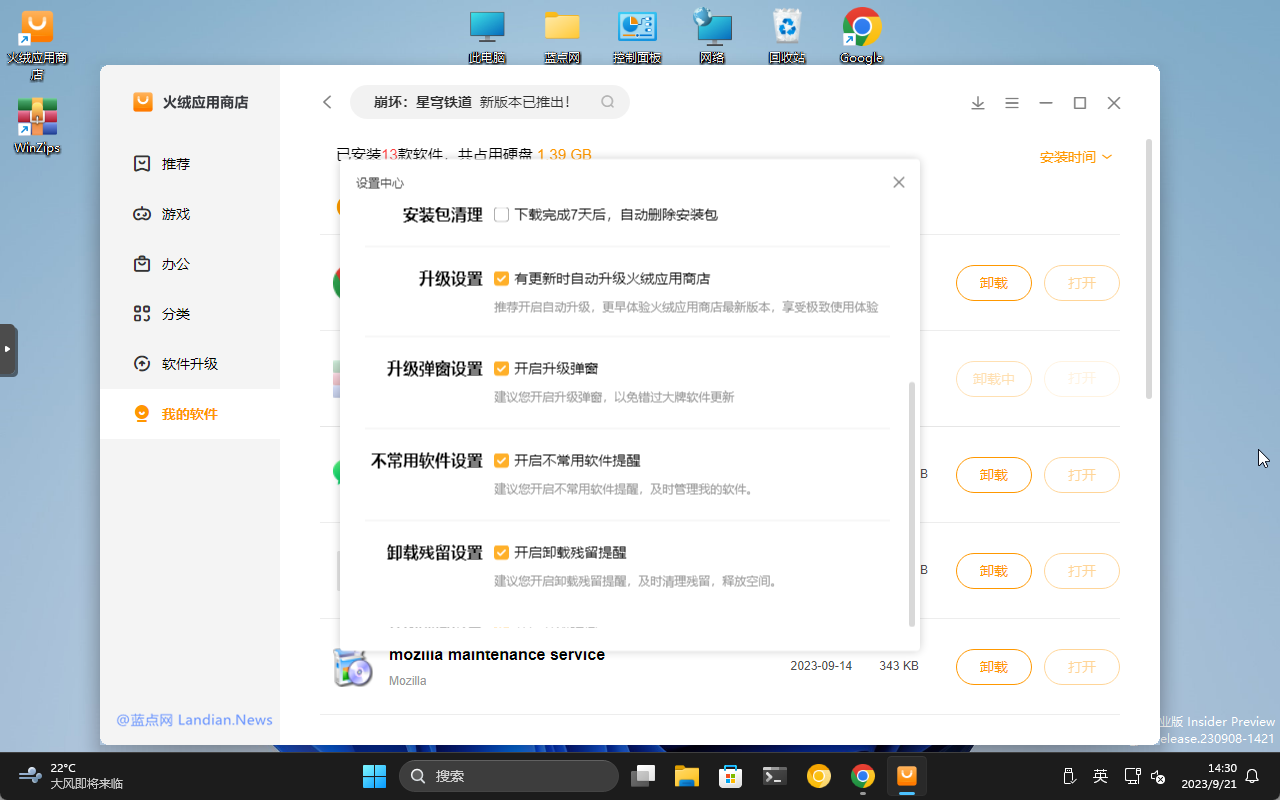Click the search magnifier icon
1280x800 pixels.
point(607,102)
